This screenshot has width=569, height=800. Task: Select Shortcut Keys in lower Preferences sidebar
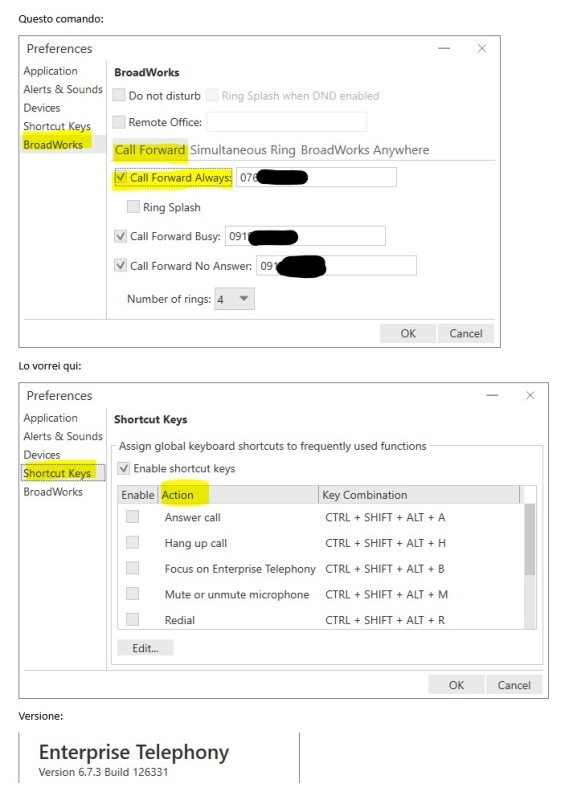[57, 473]
